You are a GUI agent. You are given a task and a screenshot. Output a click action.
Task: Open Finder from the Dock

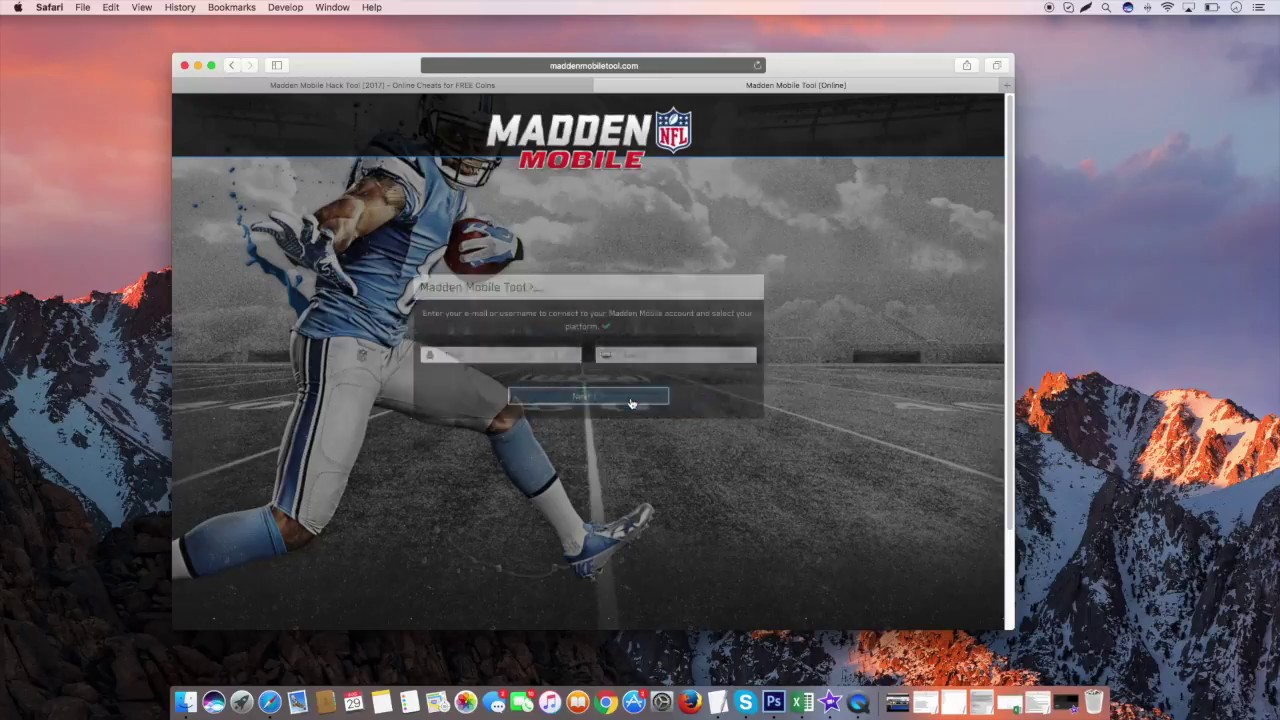point(186,702)
